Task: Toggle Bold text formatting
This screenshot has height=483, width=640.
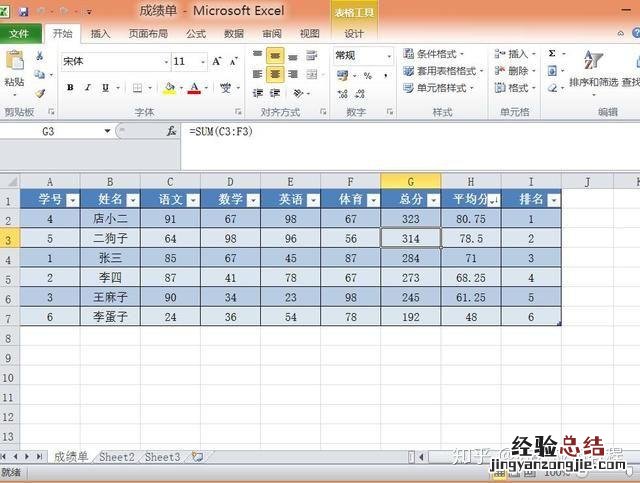Action: pos(71,88)
